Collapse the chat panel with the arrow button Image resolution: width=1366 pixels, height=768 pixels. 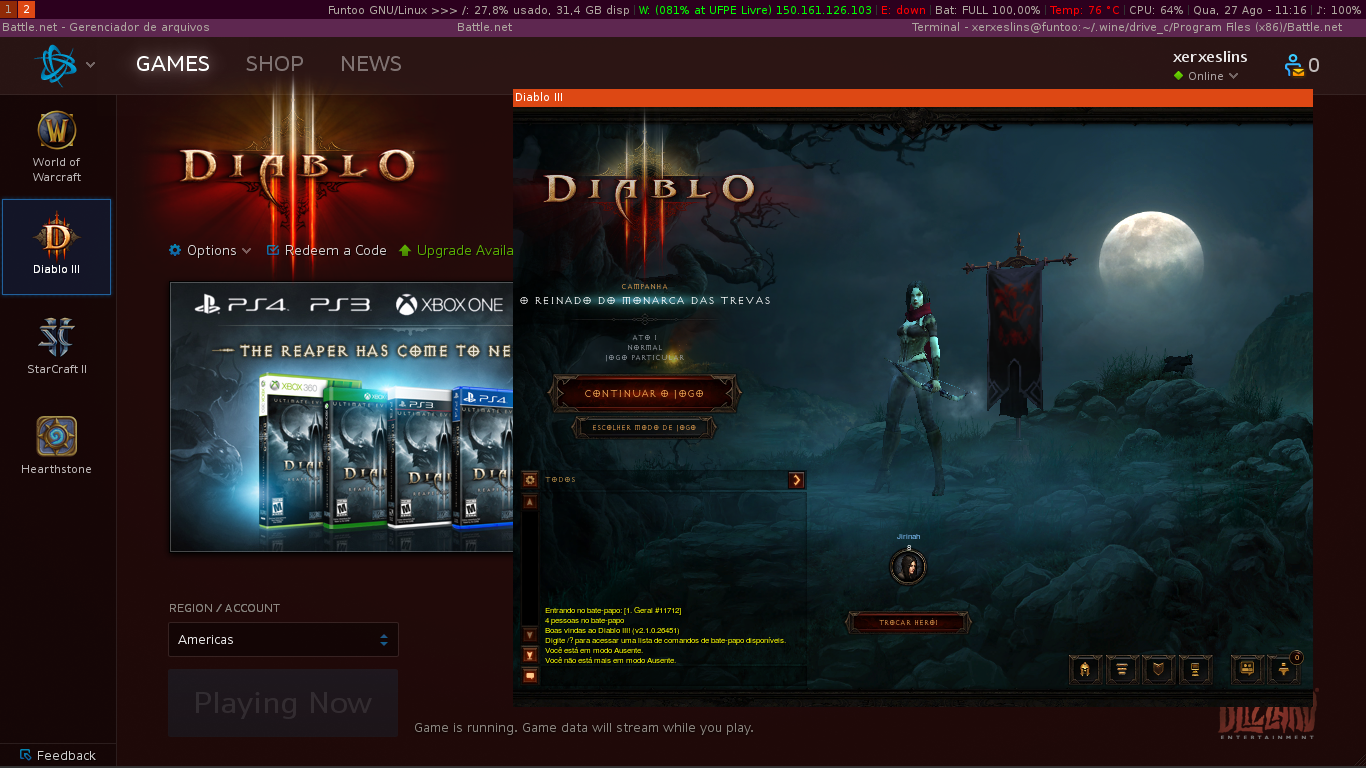[797, 480]
